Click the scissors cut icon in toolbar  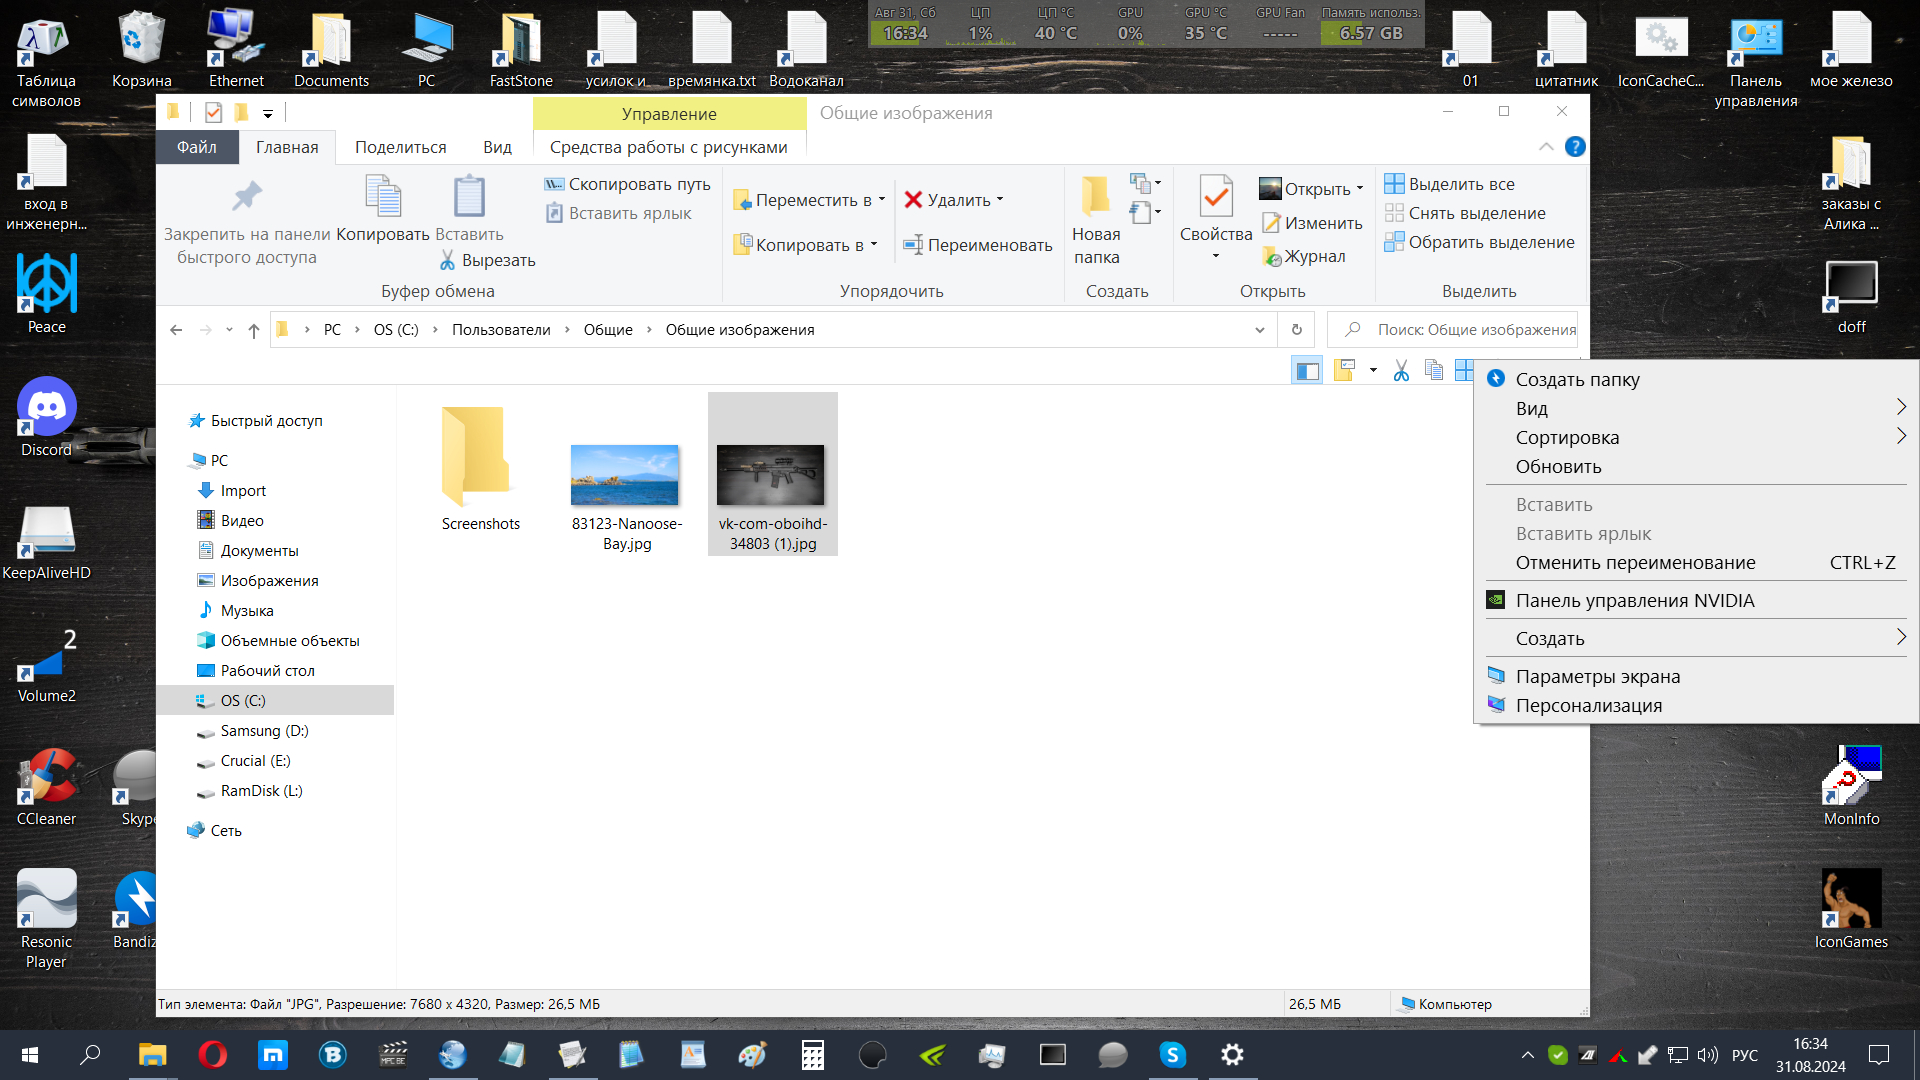tap(1401, 371)
